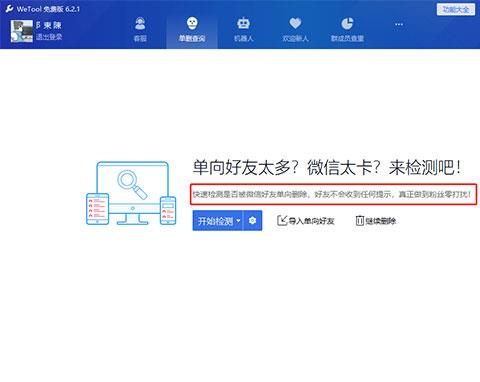Show more tabs via the three-dots icon
Viewport: 480px width, 382px height.
399,24
